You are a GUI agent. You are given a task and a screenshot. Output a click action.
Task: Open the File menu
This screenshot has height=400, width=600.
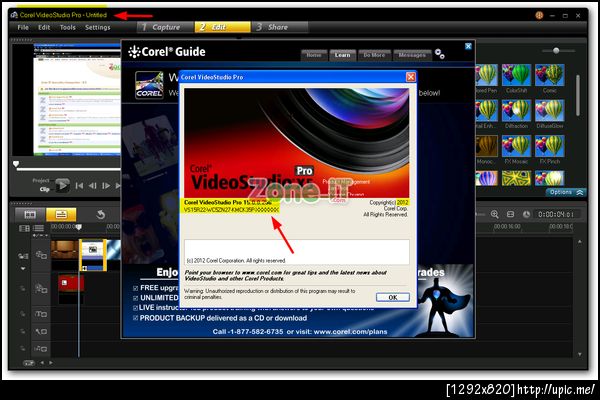point(23,27)
